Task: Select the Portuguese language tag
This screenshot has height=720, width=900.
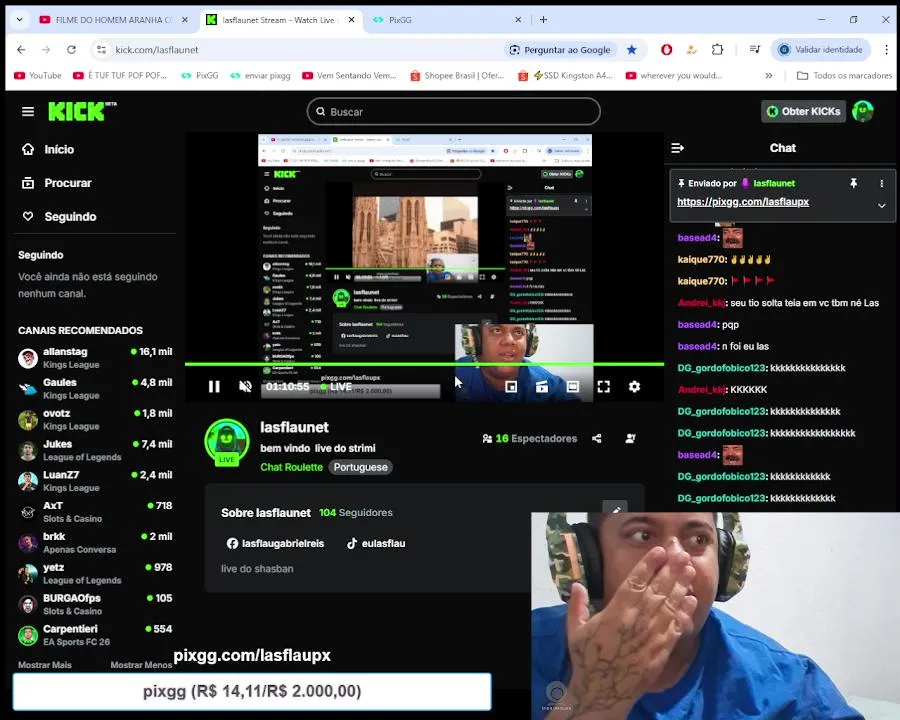Action: pos(360,467)
